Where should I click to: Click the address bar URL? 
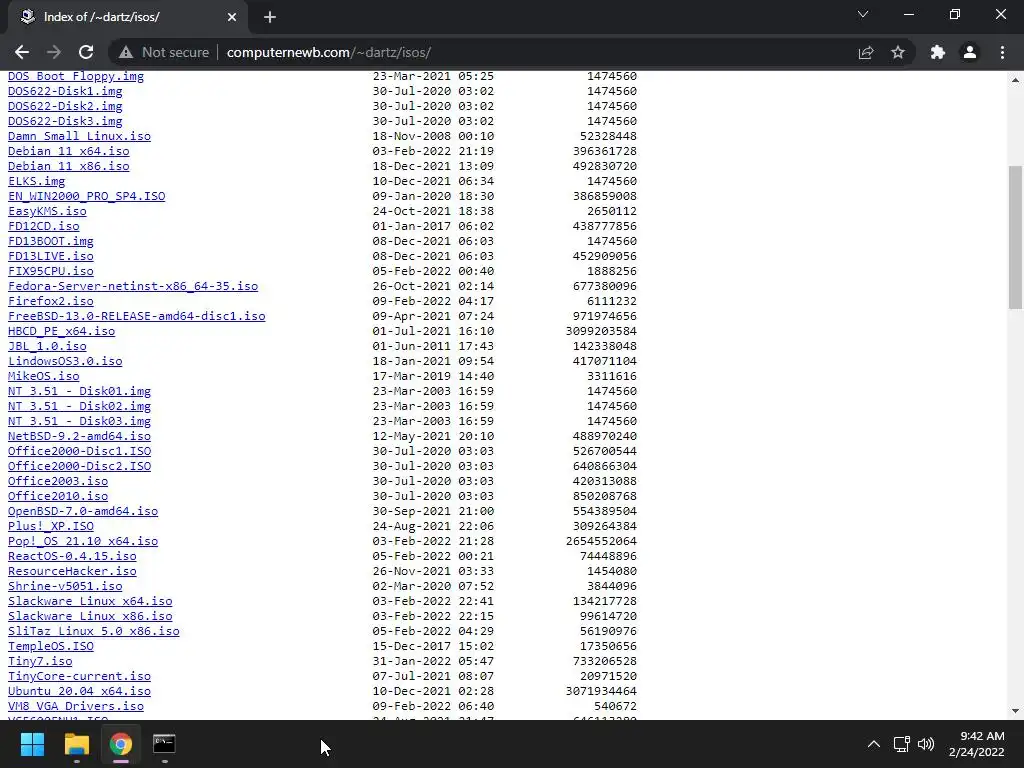(328, 52)
